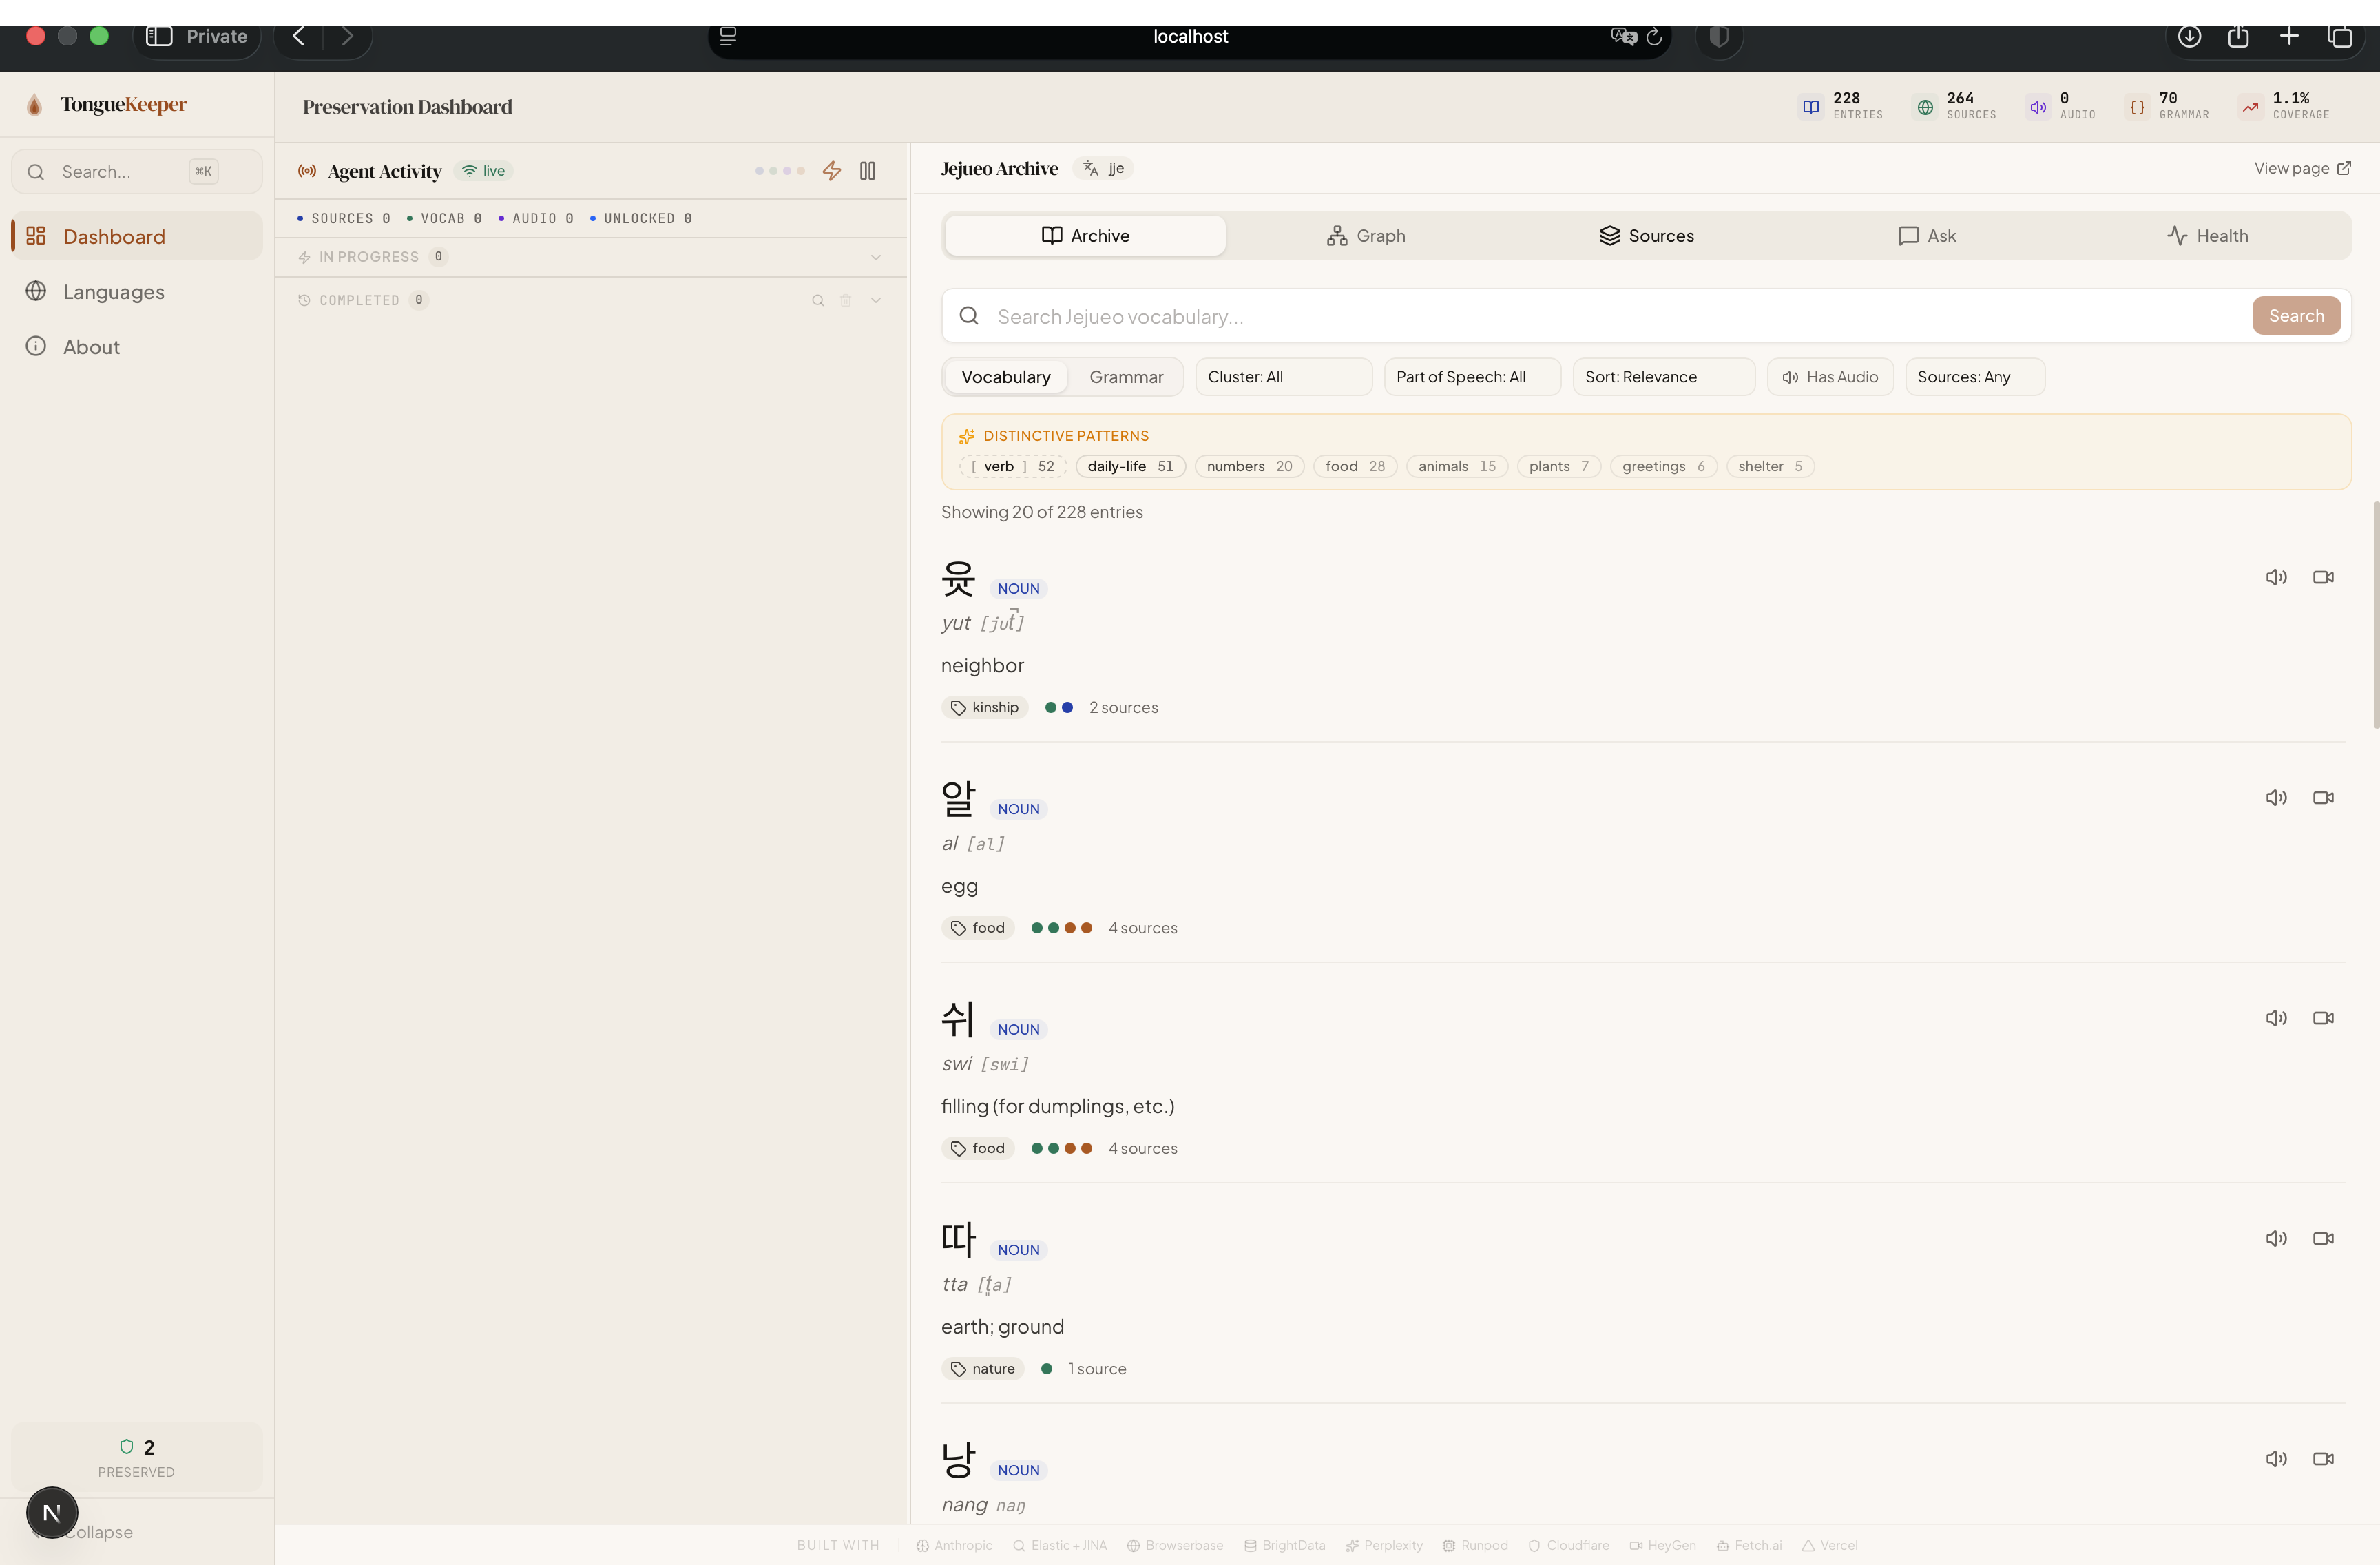Click the video icon for the 따 entry

[x=2323, y=1238]
